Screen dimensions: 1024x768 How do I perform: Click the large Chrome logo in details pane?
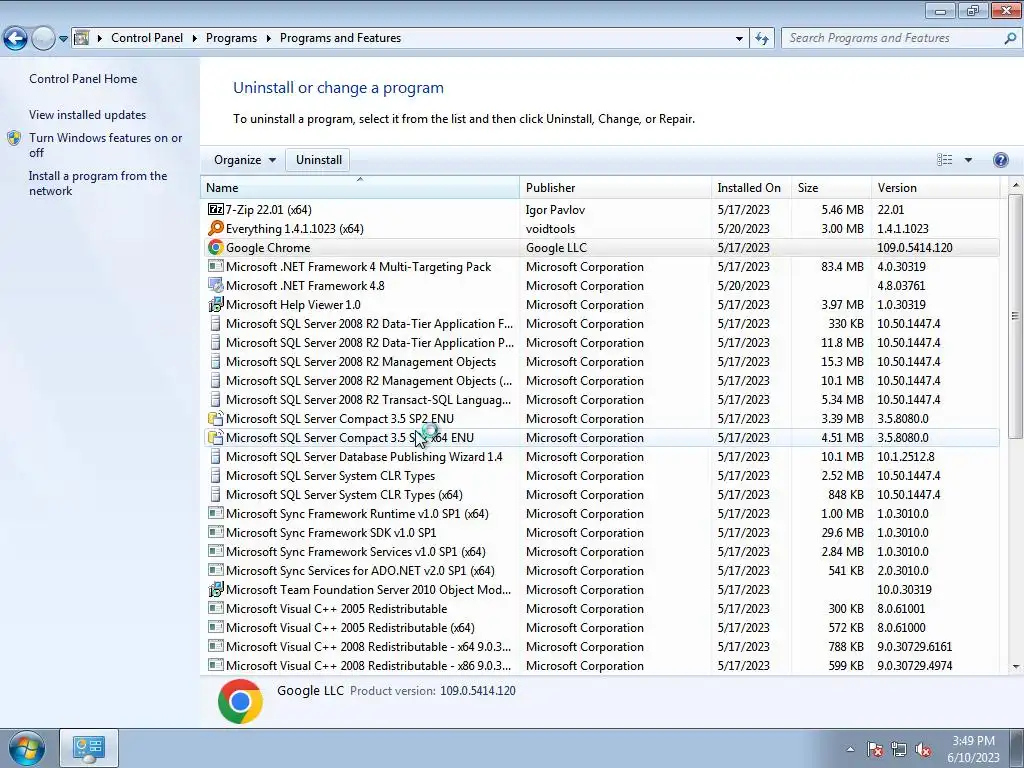click(x=240, y=701)
